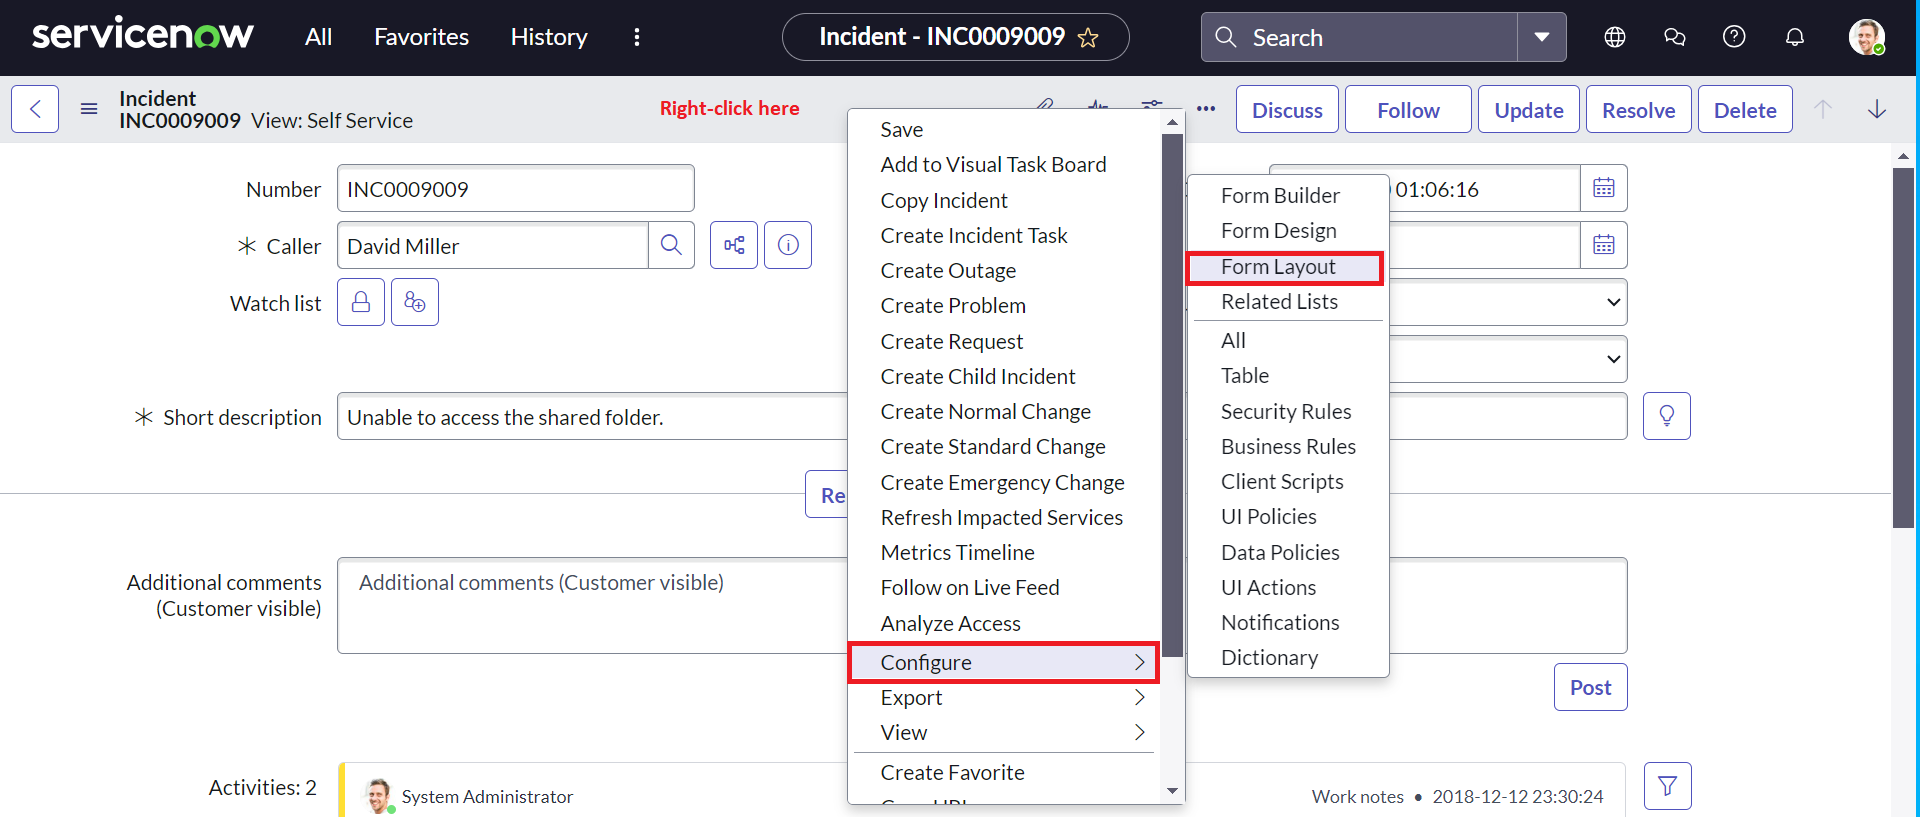
Task: Open the second date field calendar icon
Action: click(1604, 245)
